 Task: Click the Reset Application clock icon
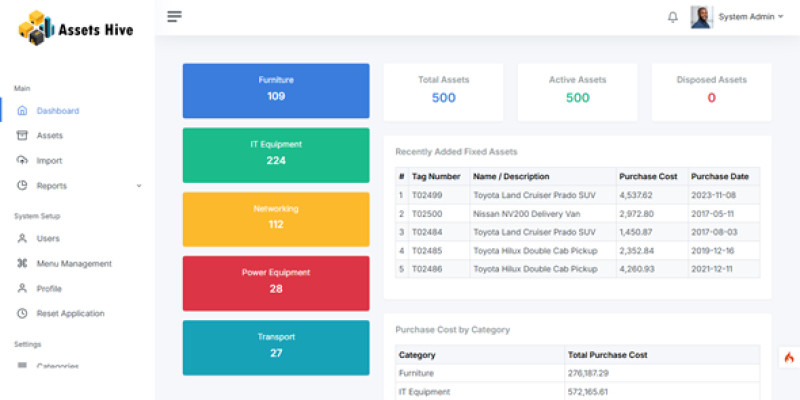[x=22, y=313]
